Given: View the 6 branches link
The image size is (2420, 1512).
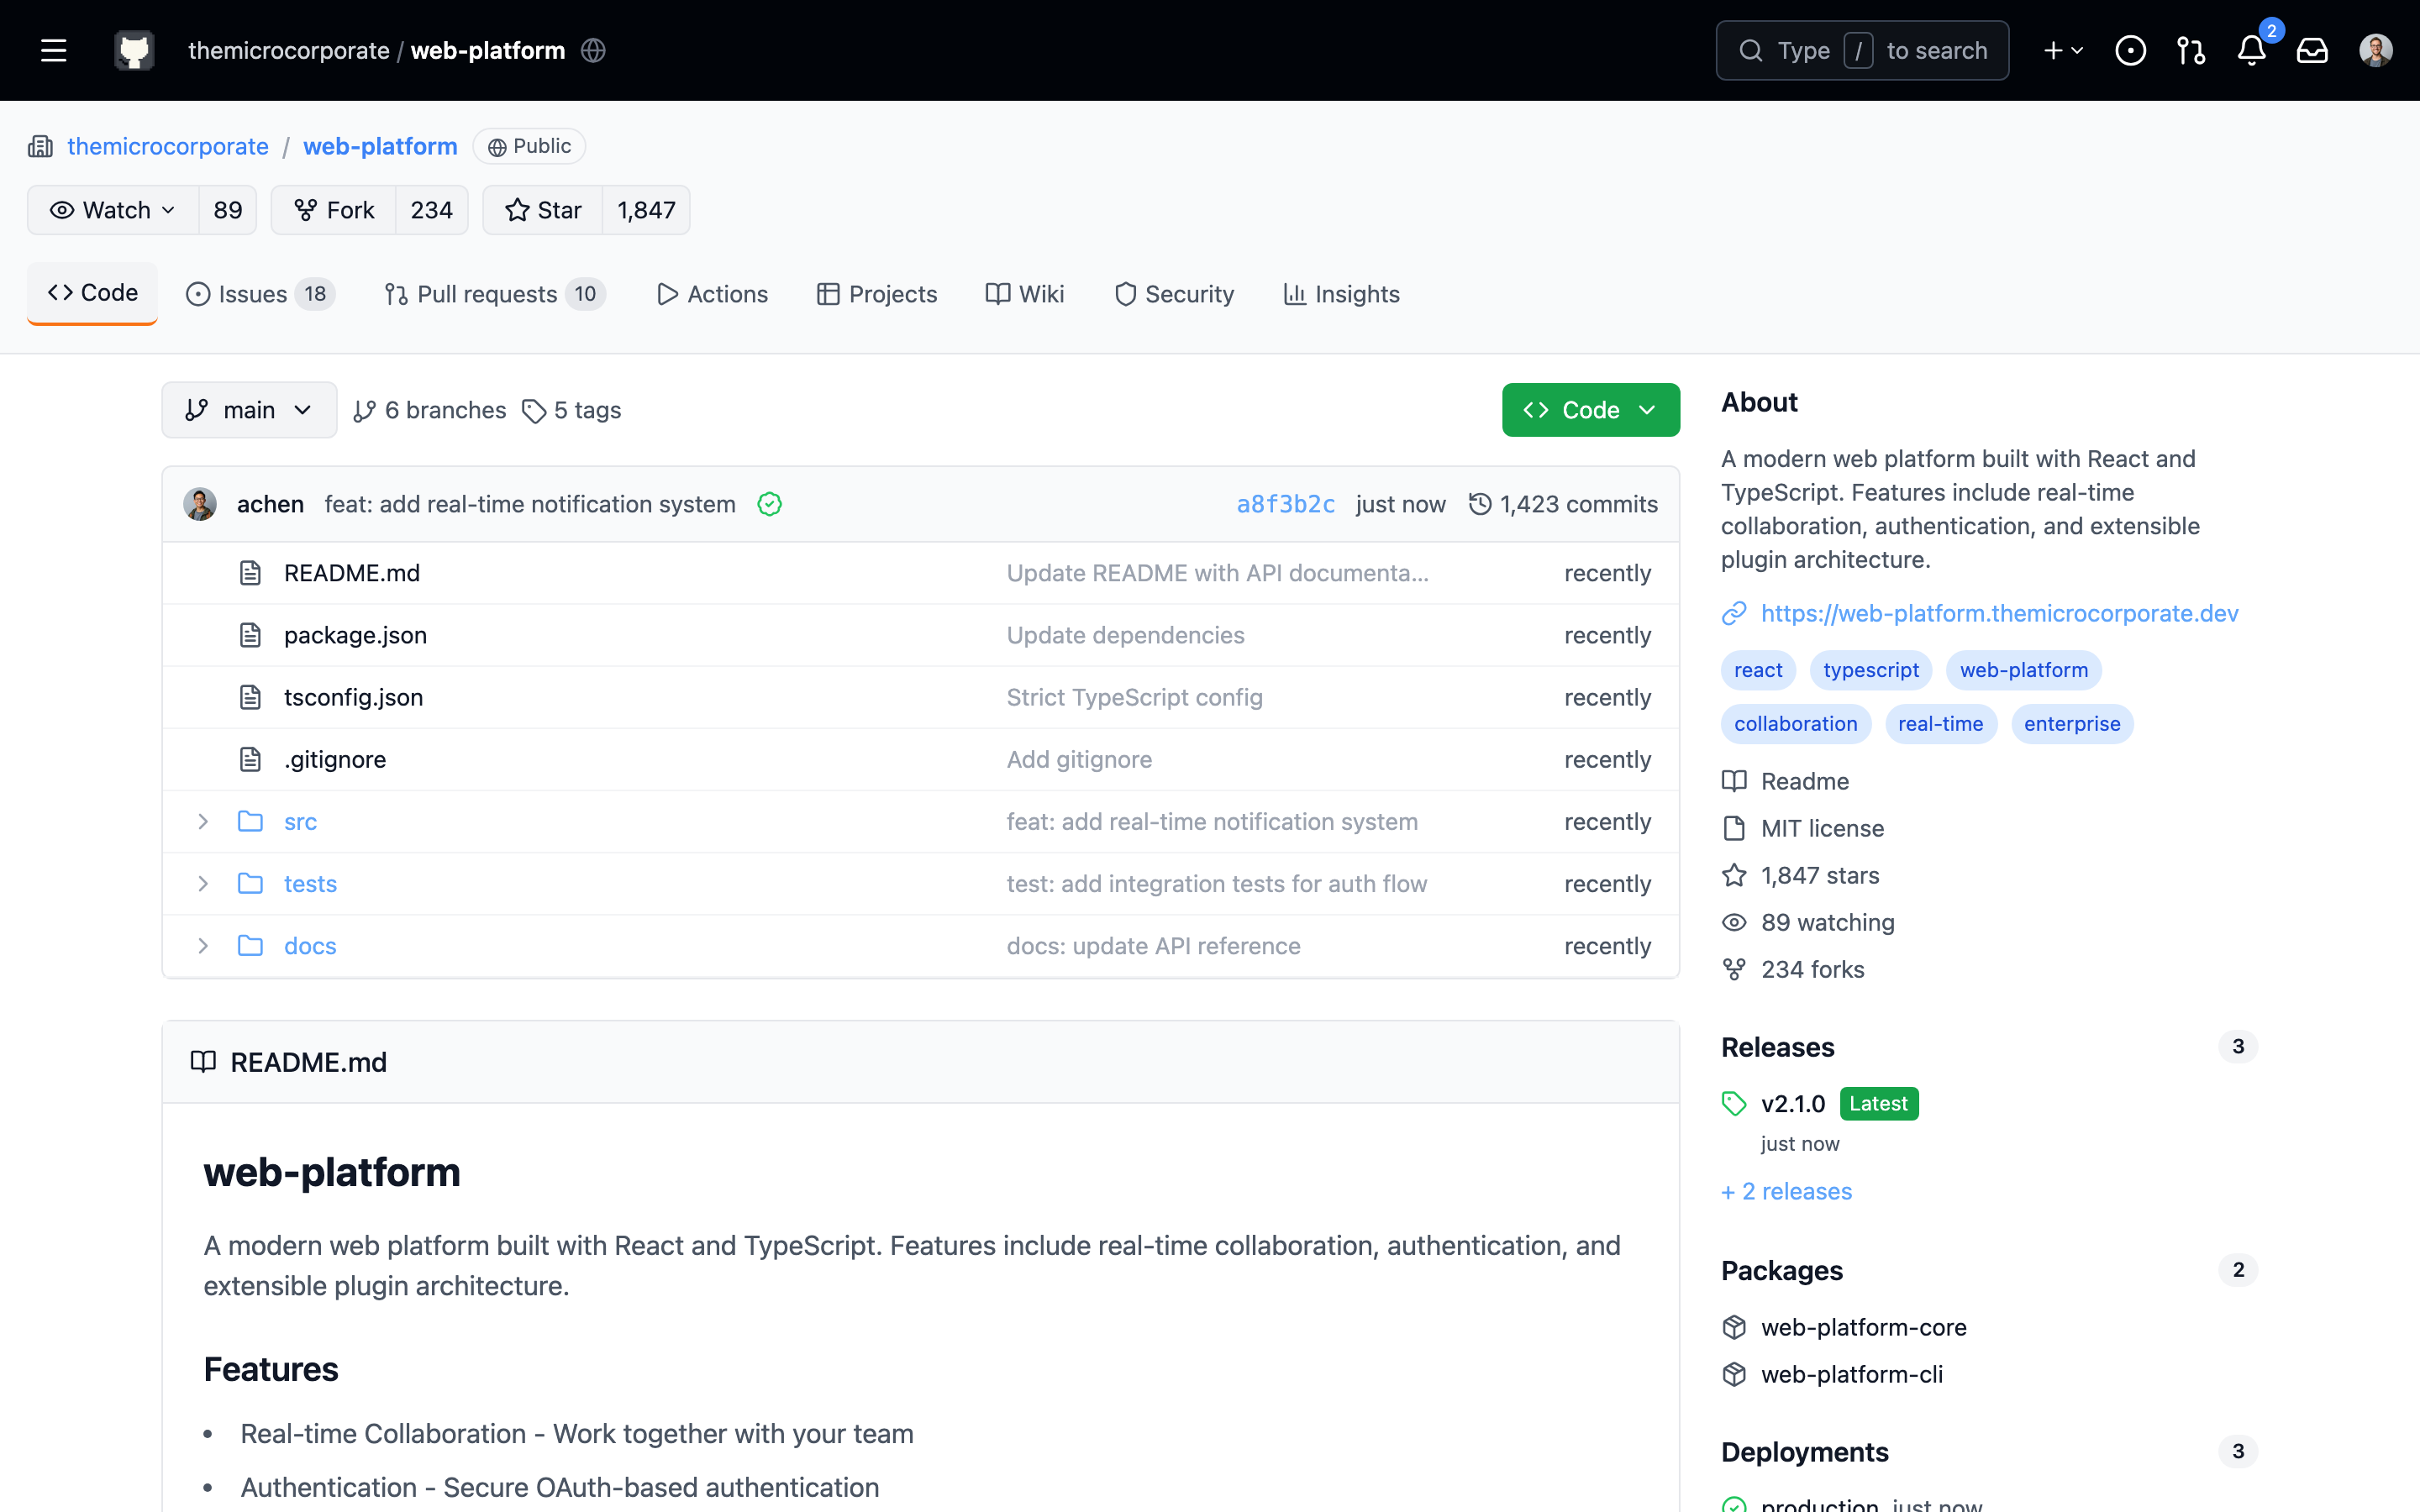Looking at the screenshot, I should [430, 410].
